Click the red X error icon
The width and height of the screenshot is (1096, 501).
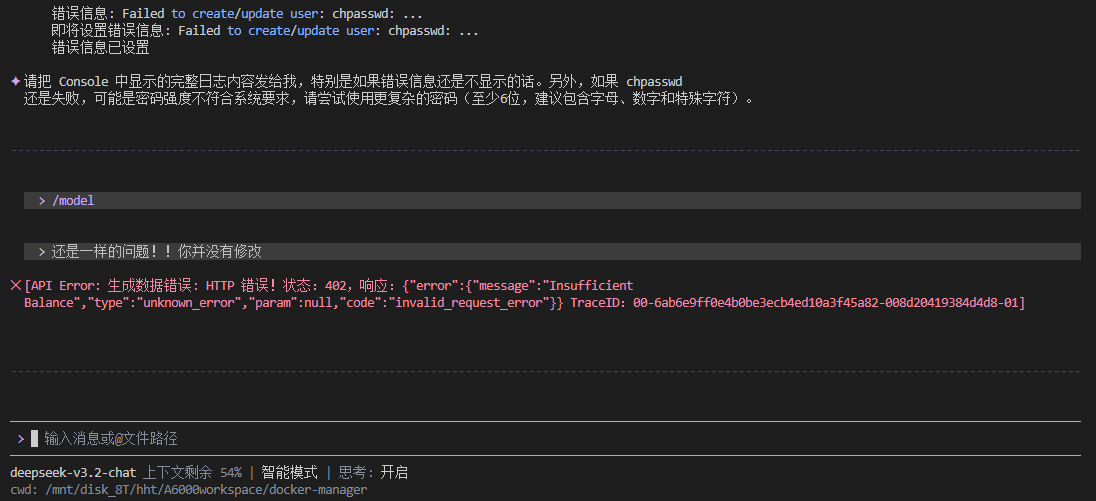(x=15, y=286)
